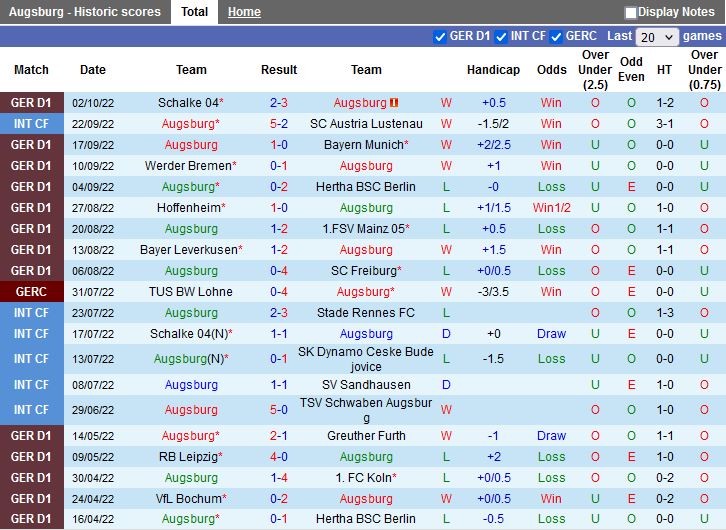This screenshot has width=726, height=530.
Task: Click the Over Under (0.75) header
Action: (x=704, y=70)
